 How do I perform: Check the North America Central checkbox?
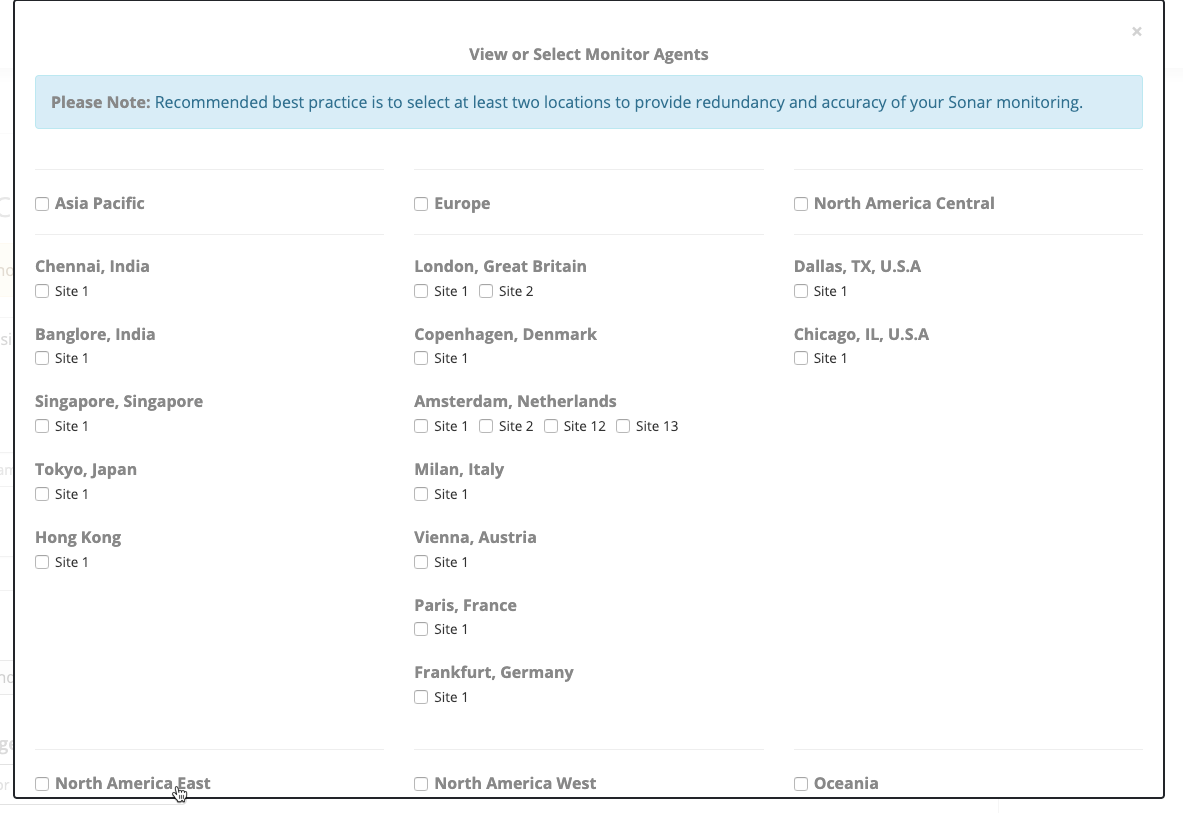[800, 204]
